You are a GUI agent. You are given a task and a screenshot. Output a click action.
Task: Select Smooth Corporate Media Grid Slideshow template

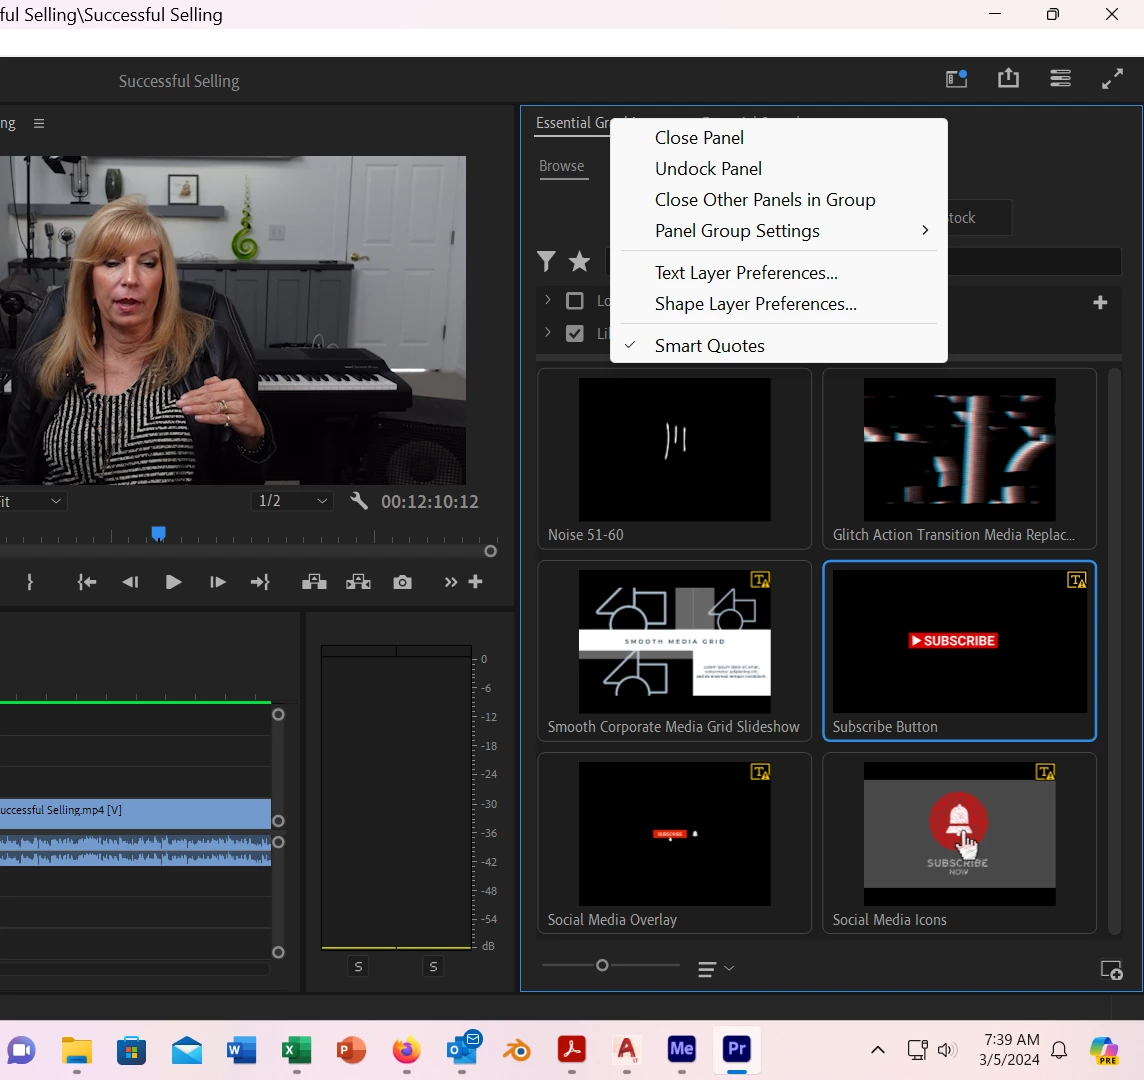click(674, 650)
